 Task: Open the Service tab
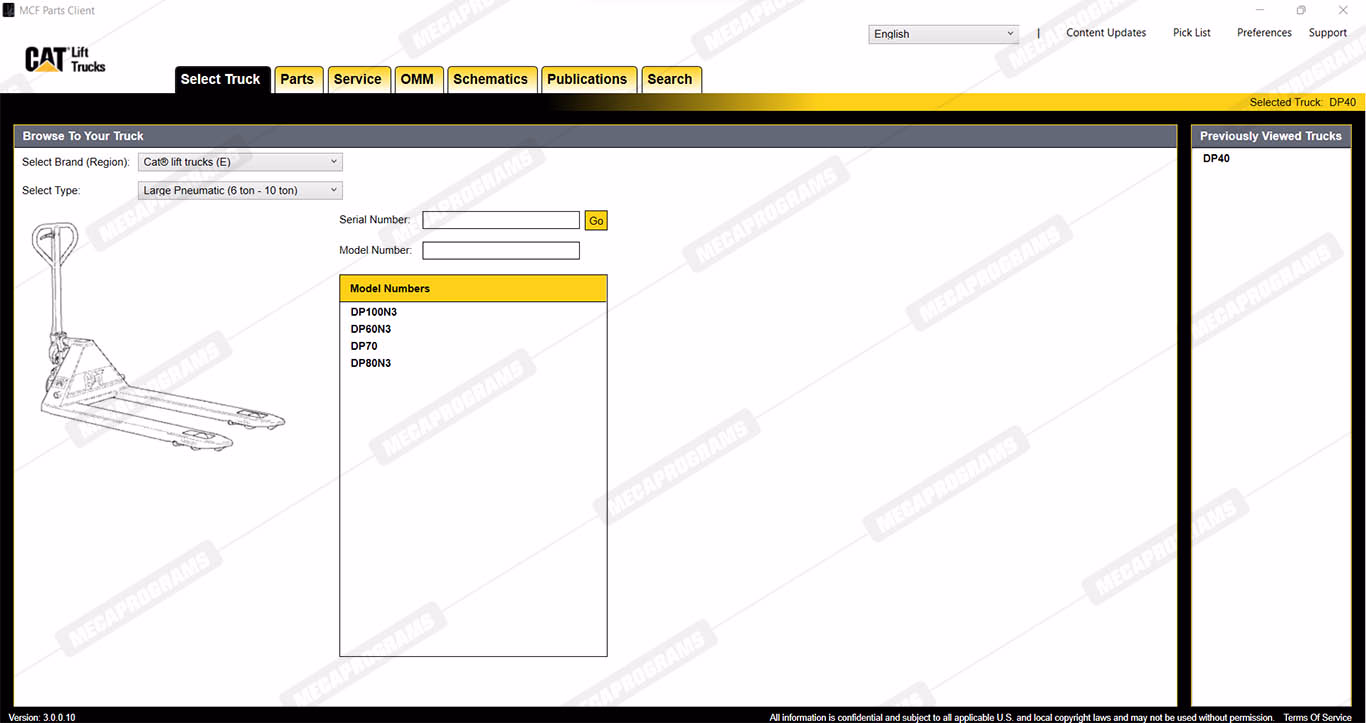357,80
